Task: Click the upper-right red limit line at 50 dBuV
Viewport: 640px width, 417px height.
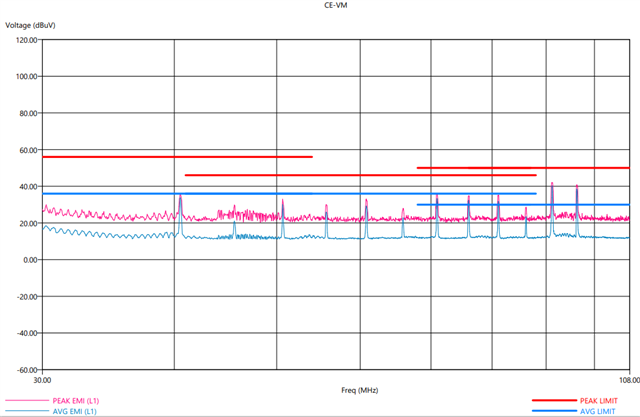Action: click(x=523, y=168)
